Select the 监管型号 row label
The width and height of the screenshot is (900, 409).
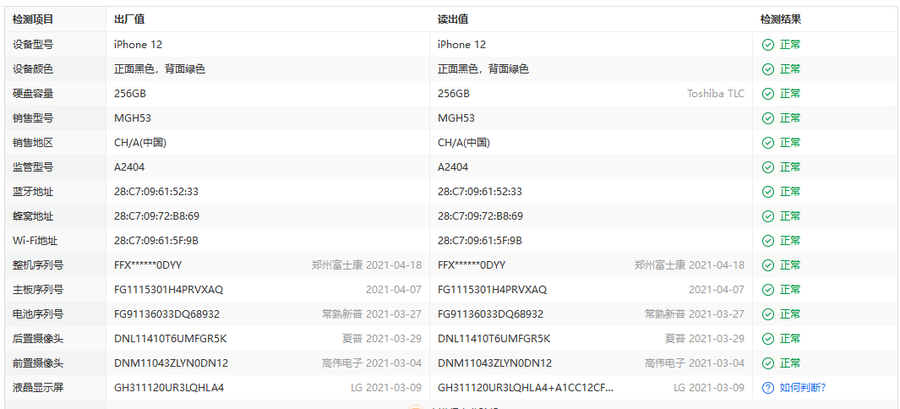tap(33, 167)
